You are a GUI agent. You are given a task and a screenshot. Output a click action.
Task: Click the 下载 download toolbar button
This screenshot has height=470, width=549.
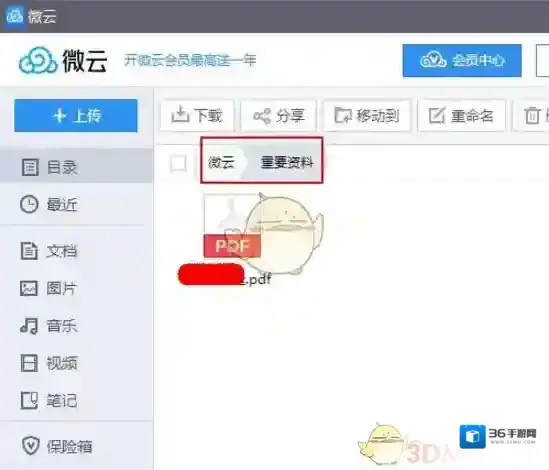pyautogui.click(x=197, y=116)
